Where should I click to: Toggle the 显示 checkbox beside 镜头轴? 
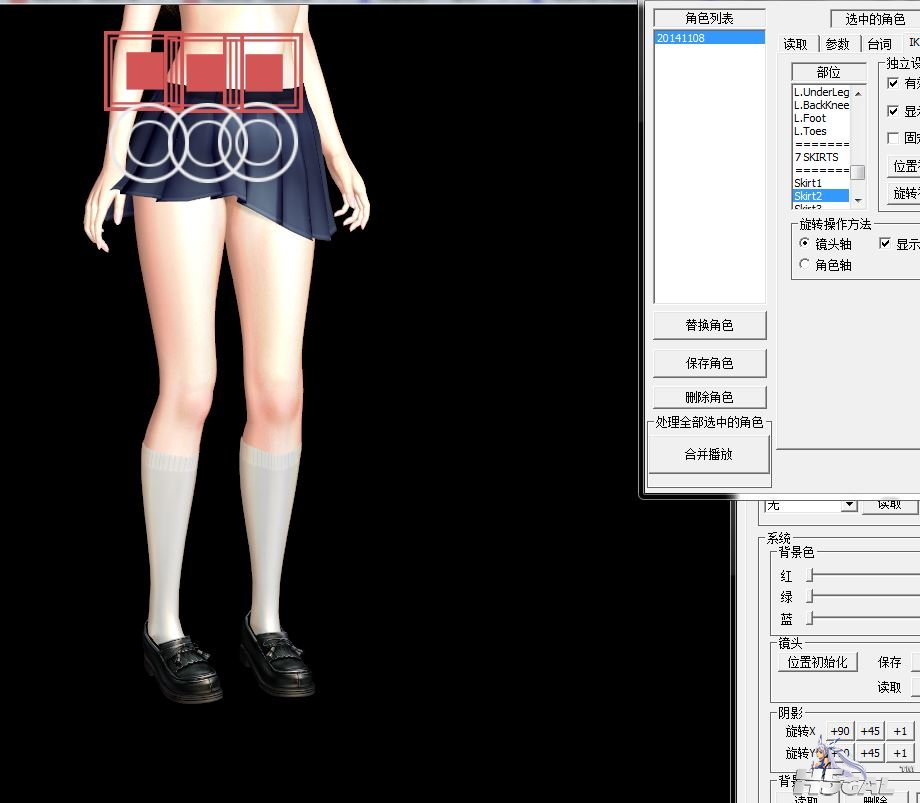pos(885,244)
